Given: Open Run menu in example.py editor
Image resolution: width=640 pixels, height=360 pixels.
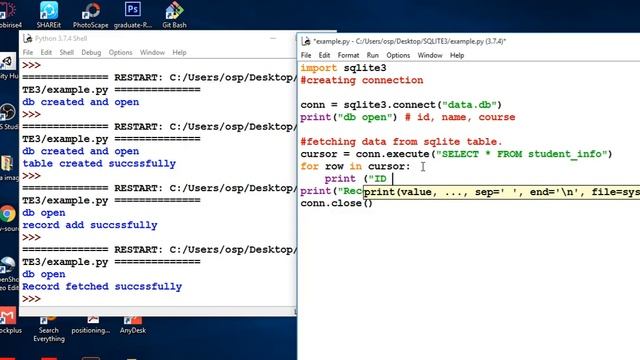Looking at the screenshot, I should tap(372, 55).
